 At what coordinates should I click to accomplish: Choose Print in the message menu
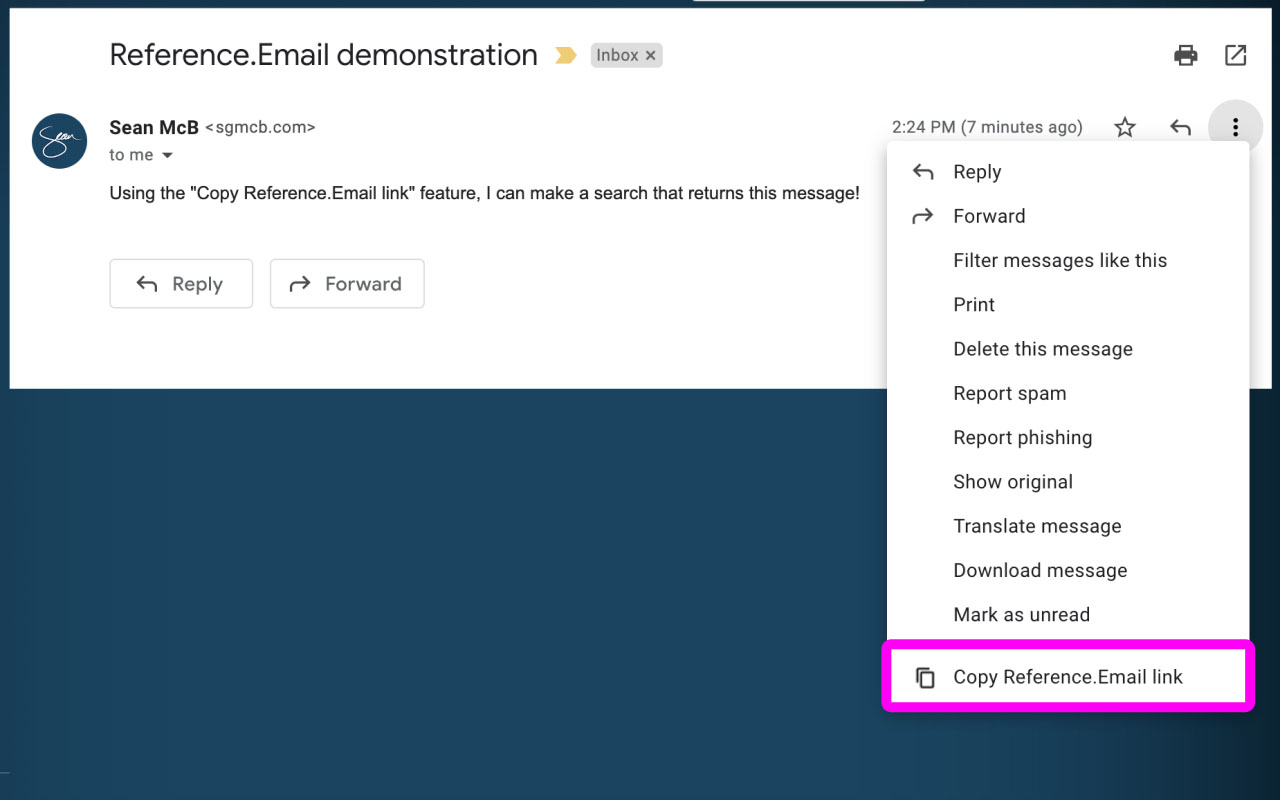point(974,305)
